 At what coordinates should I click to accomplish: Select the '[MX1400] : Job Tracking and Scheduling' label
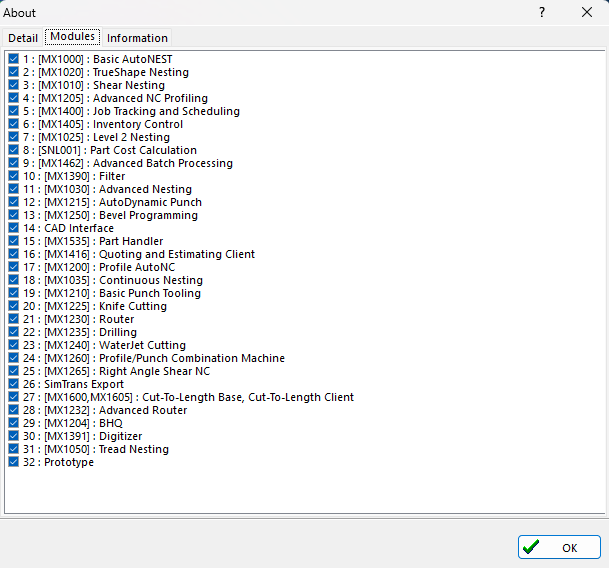(x=139, y=111)
